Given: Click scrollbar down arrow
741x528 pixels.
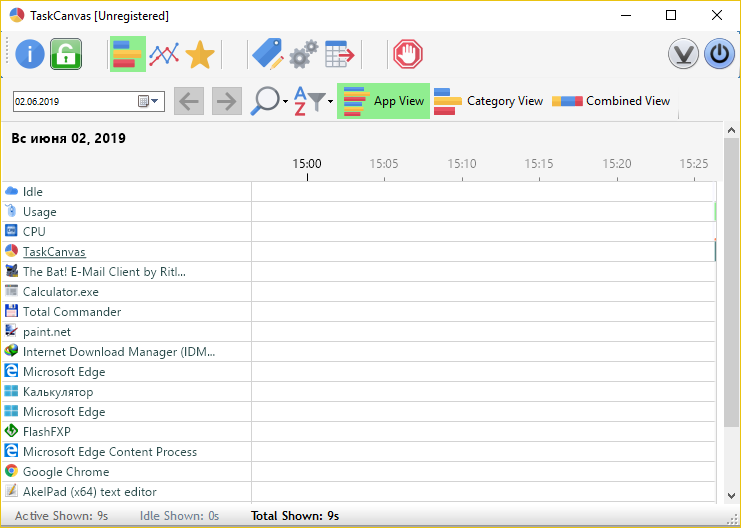Looking at the screenshot, I should click(x=731, y=496).
